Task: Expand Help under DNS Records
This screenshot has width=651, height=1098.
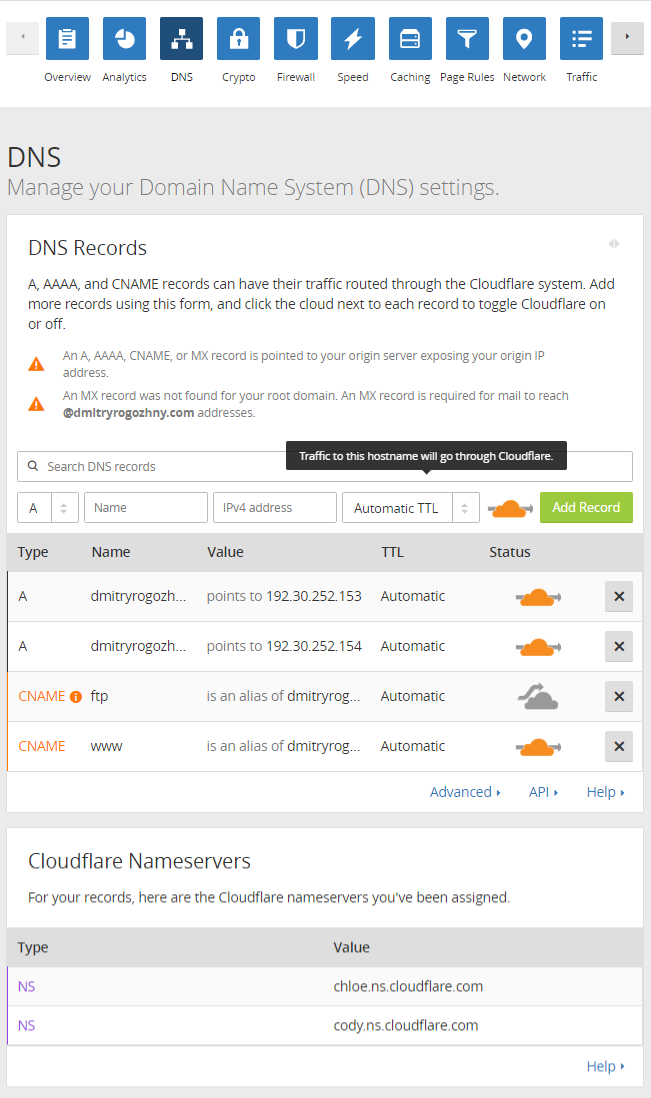Action: coord(606,792)
